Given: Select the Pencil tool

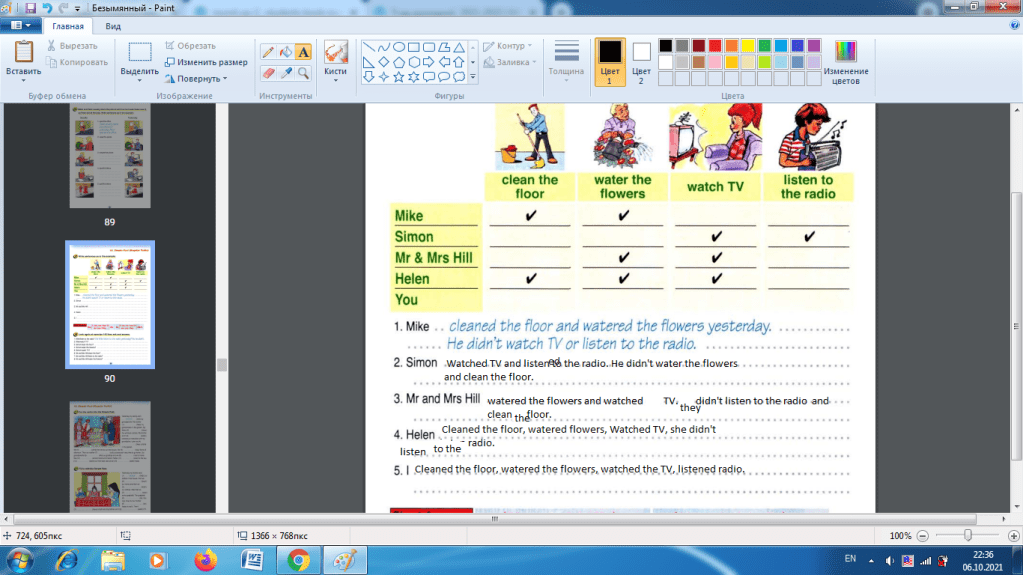Looking at the screenshot, I should [268, 51].
